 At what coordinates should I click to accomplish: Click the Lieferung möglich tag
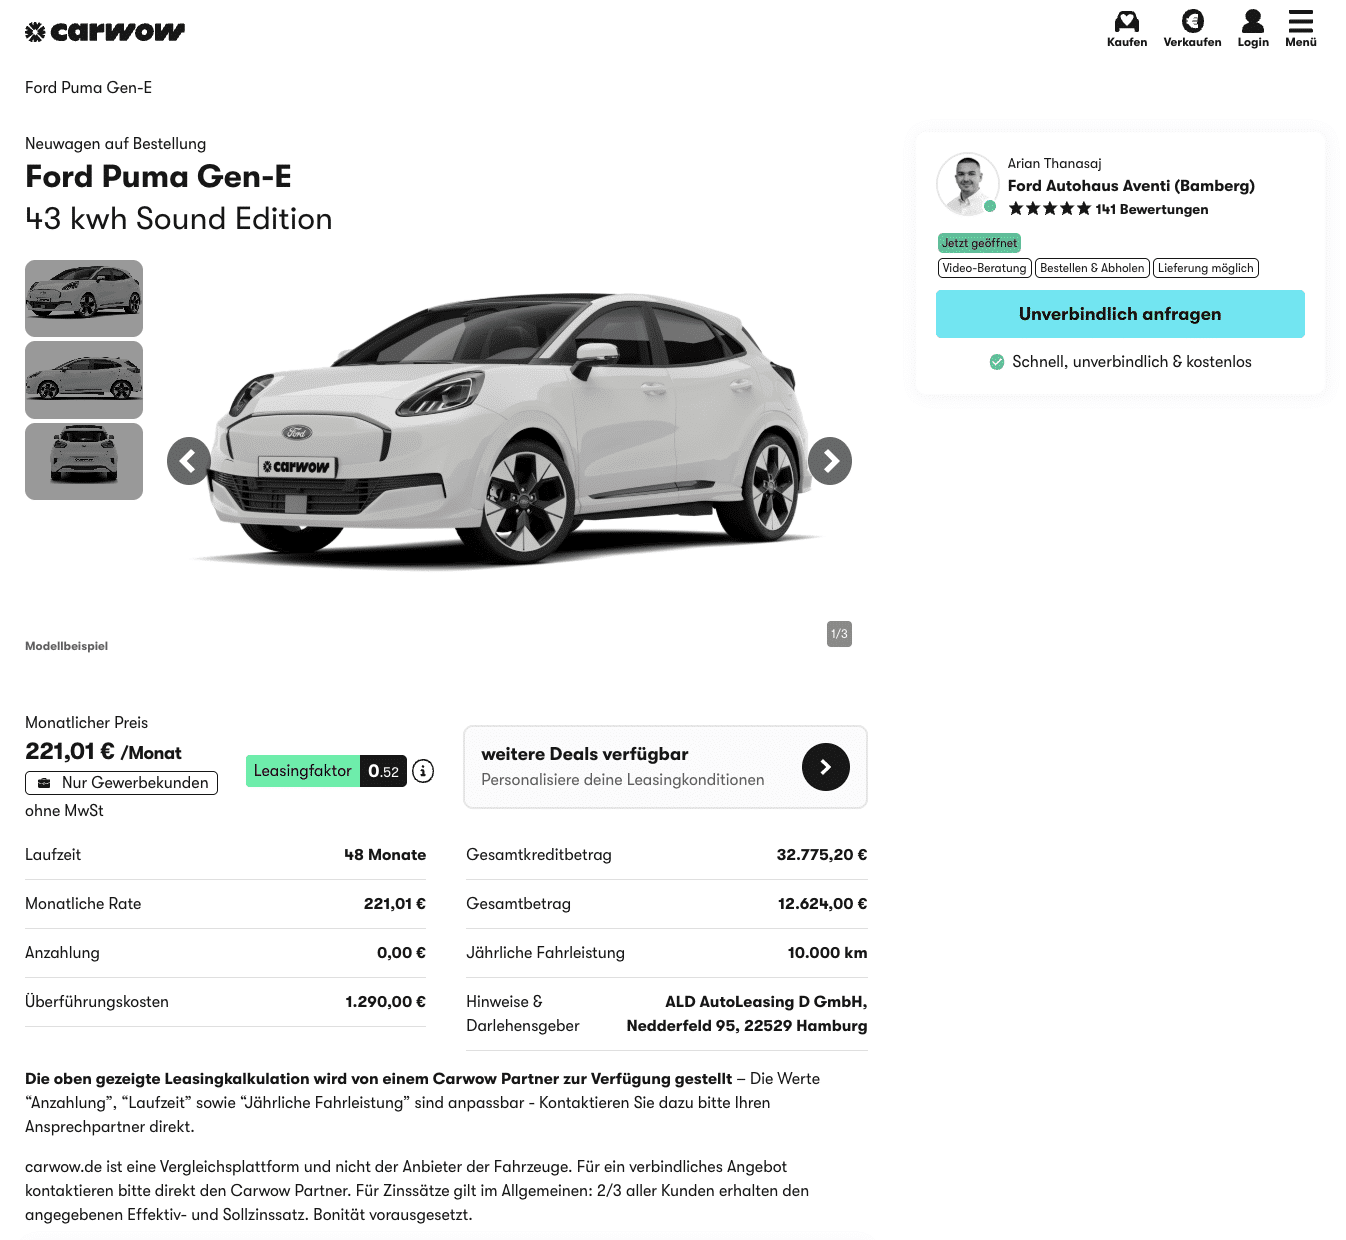[x=1205, y=268]
